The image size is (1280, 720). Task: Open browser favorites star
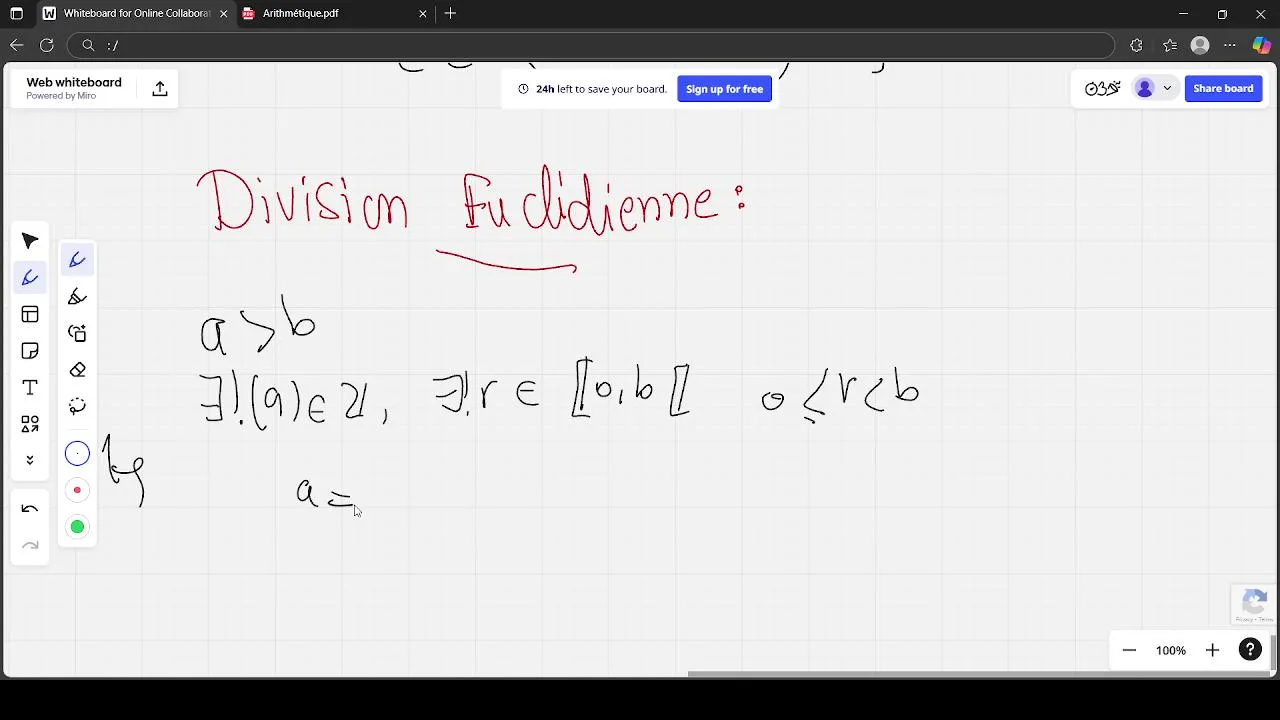[1170, 45]
